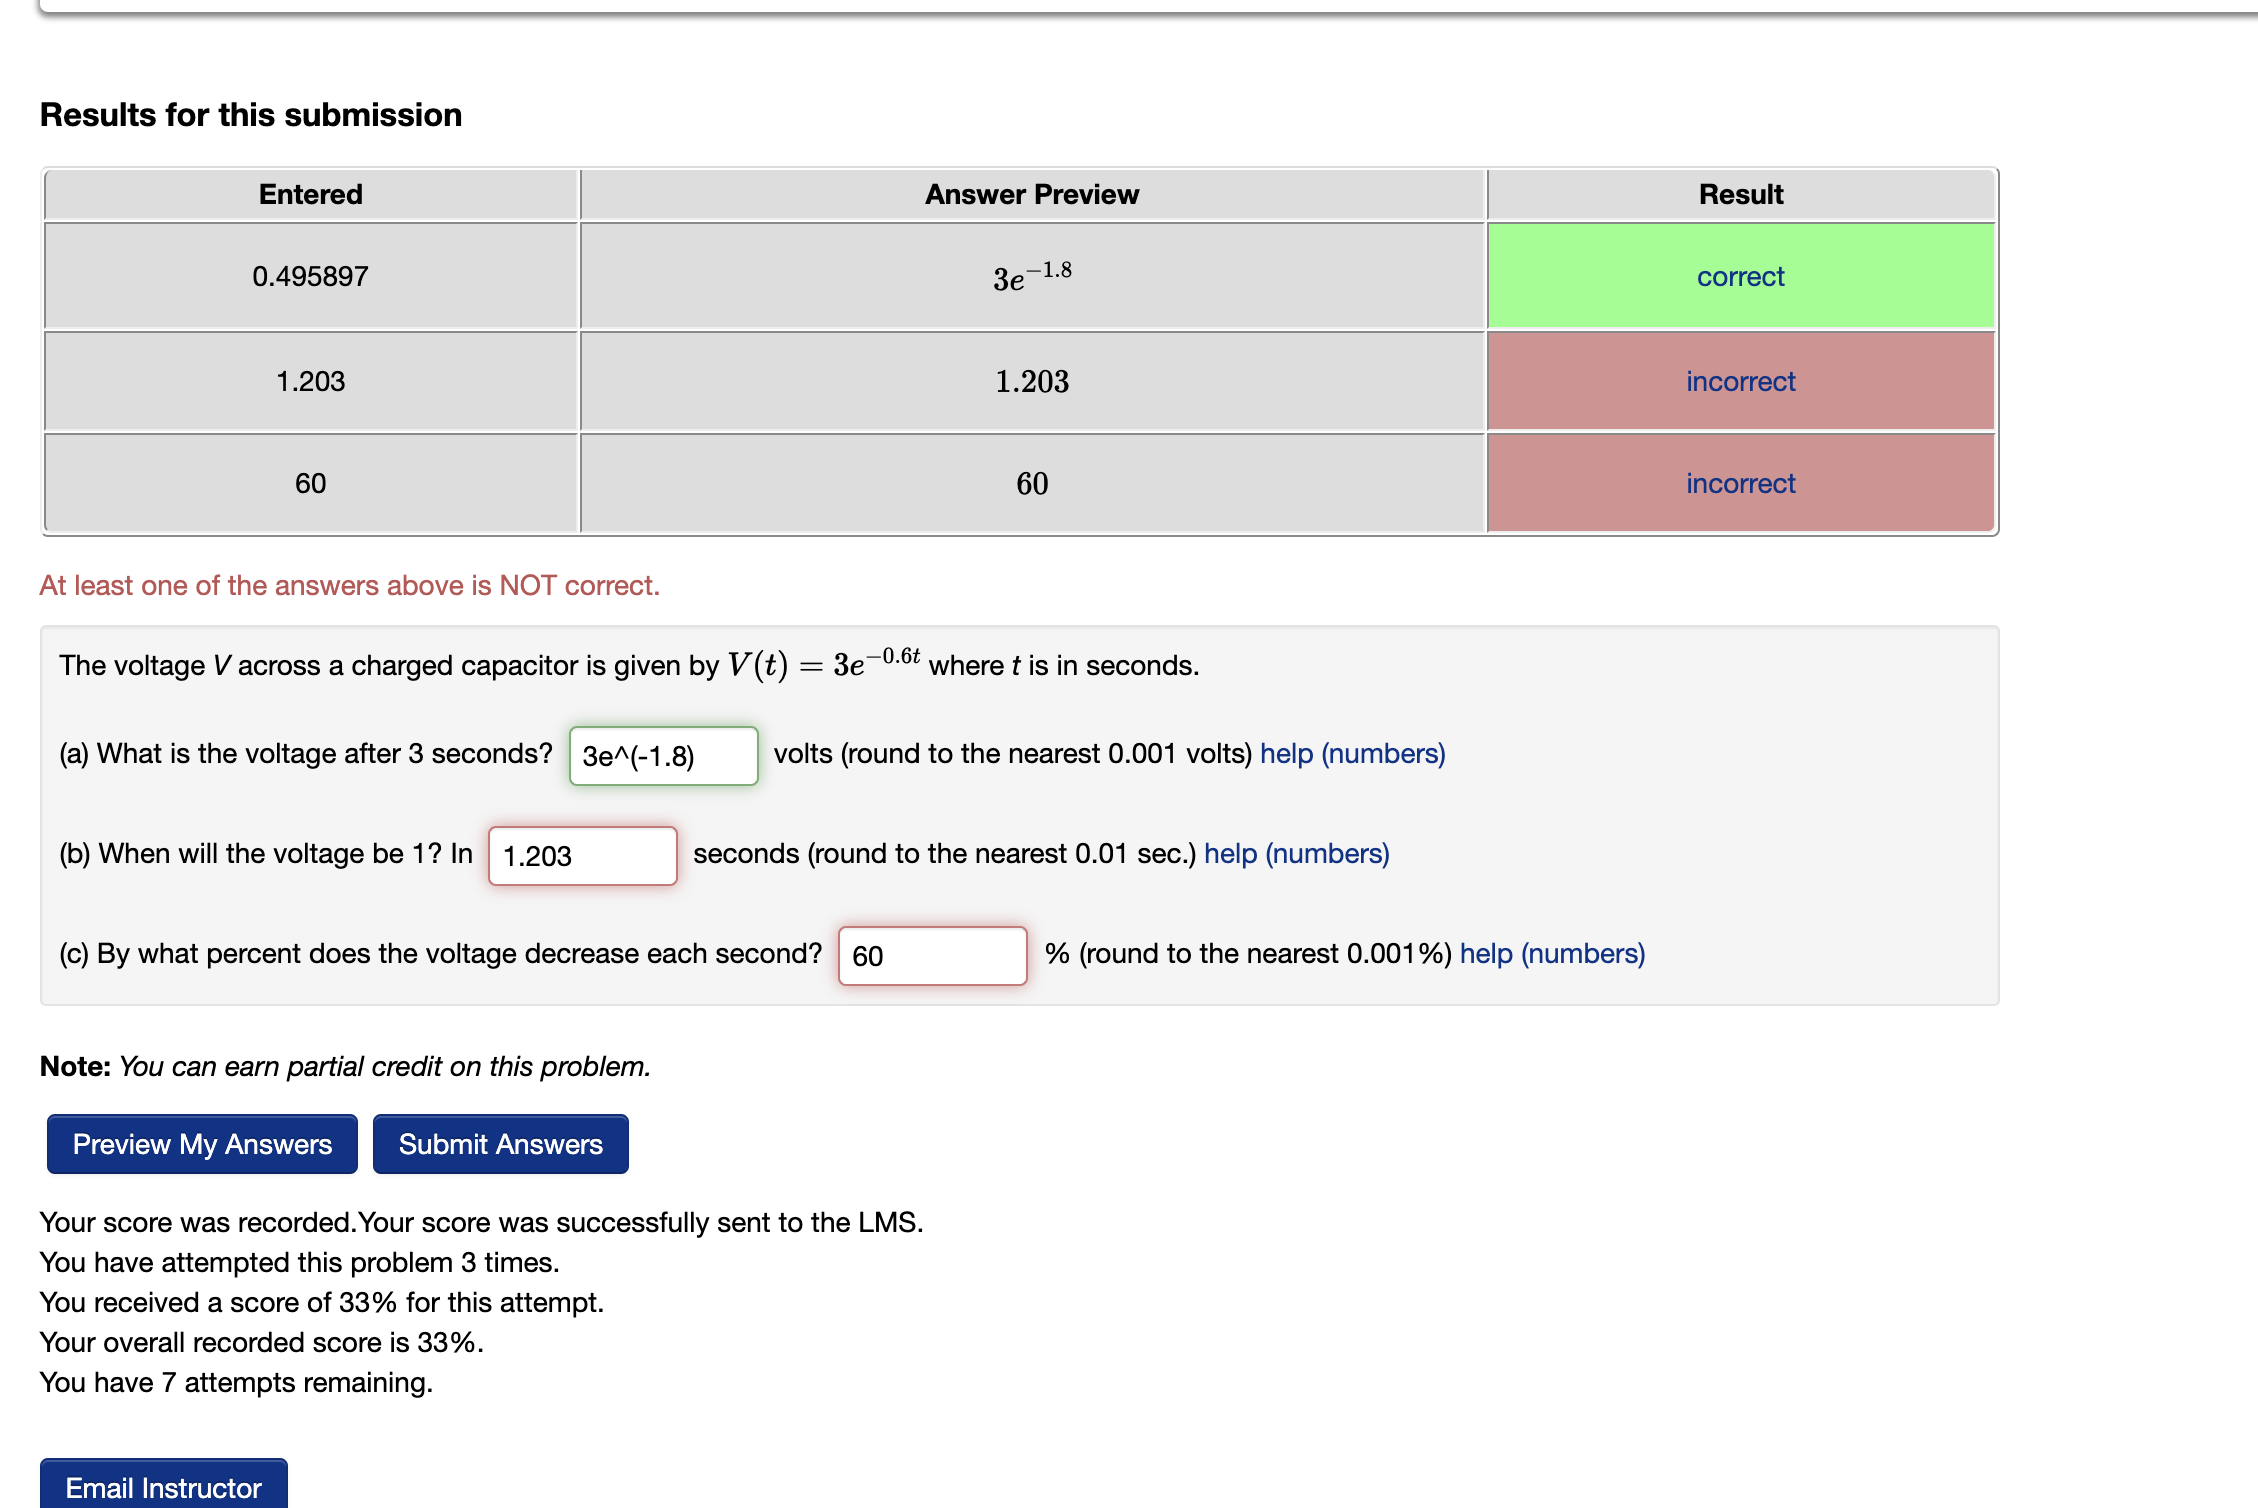This screenshot has width=2258, height=1508.
Task: Click the Submit Answers button
Action: 500,1144
